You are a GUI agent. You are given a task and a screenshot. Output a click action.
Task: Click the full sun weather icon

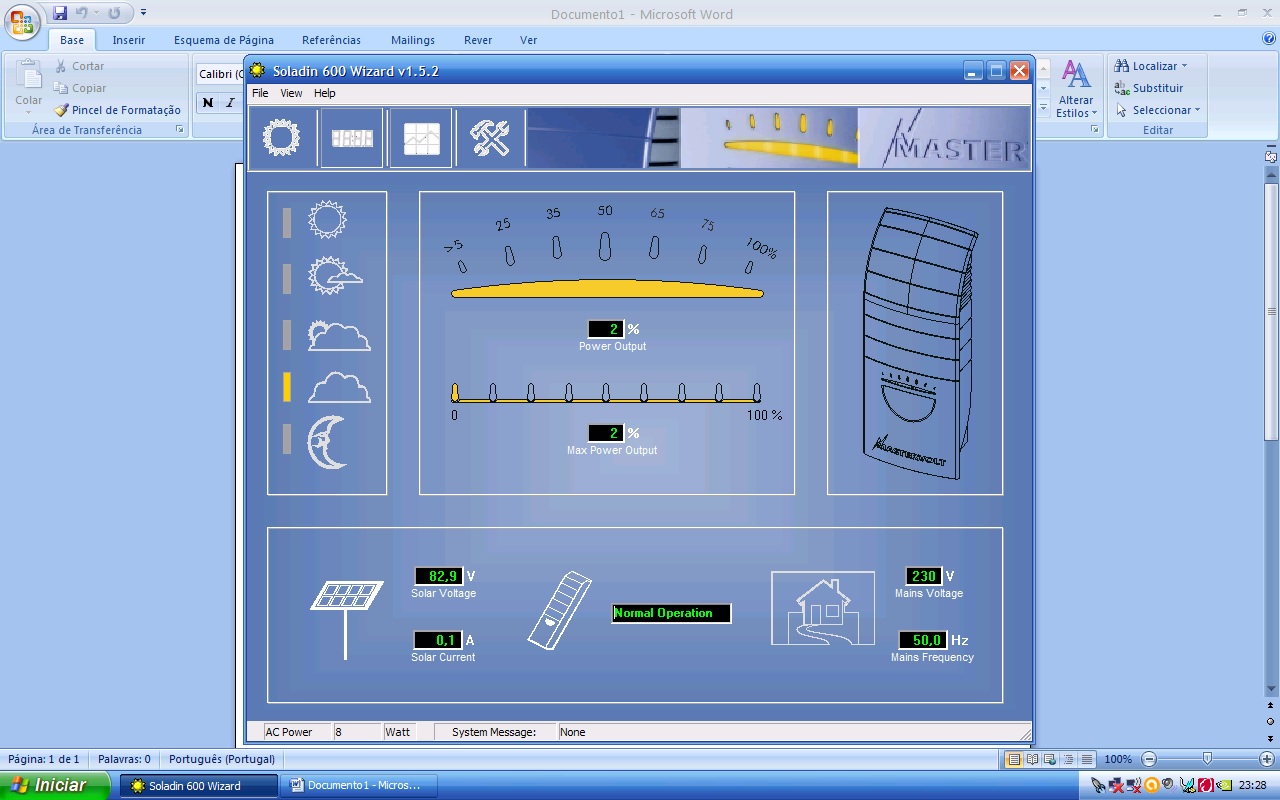pyautogui.click(x=327, y=219)
